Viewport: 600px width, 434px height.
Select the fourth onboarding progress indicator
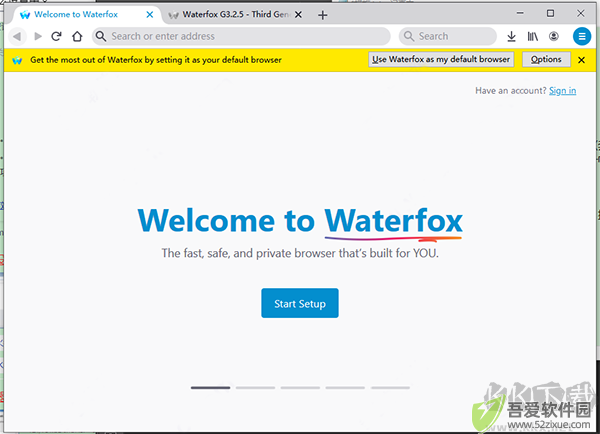(345, 388)
